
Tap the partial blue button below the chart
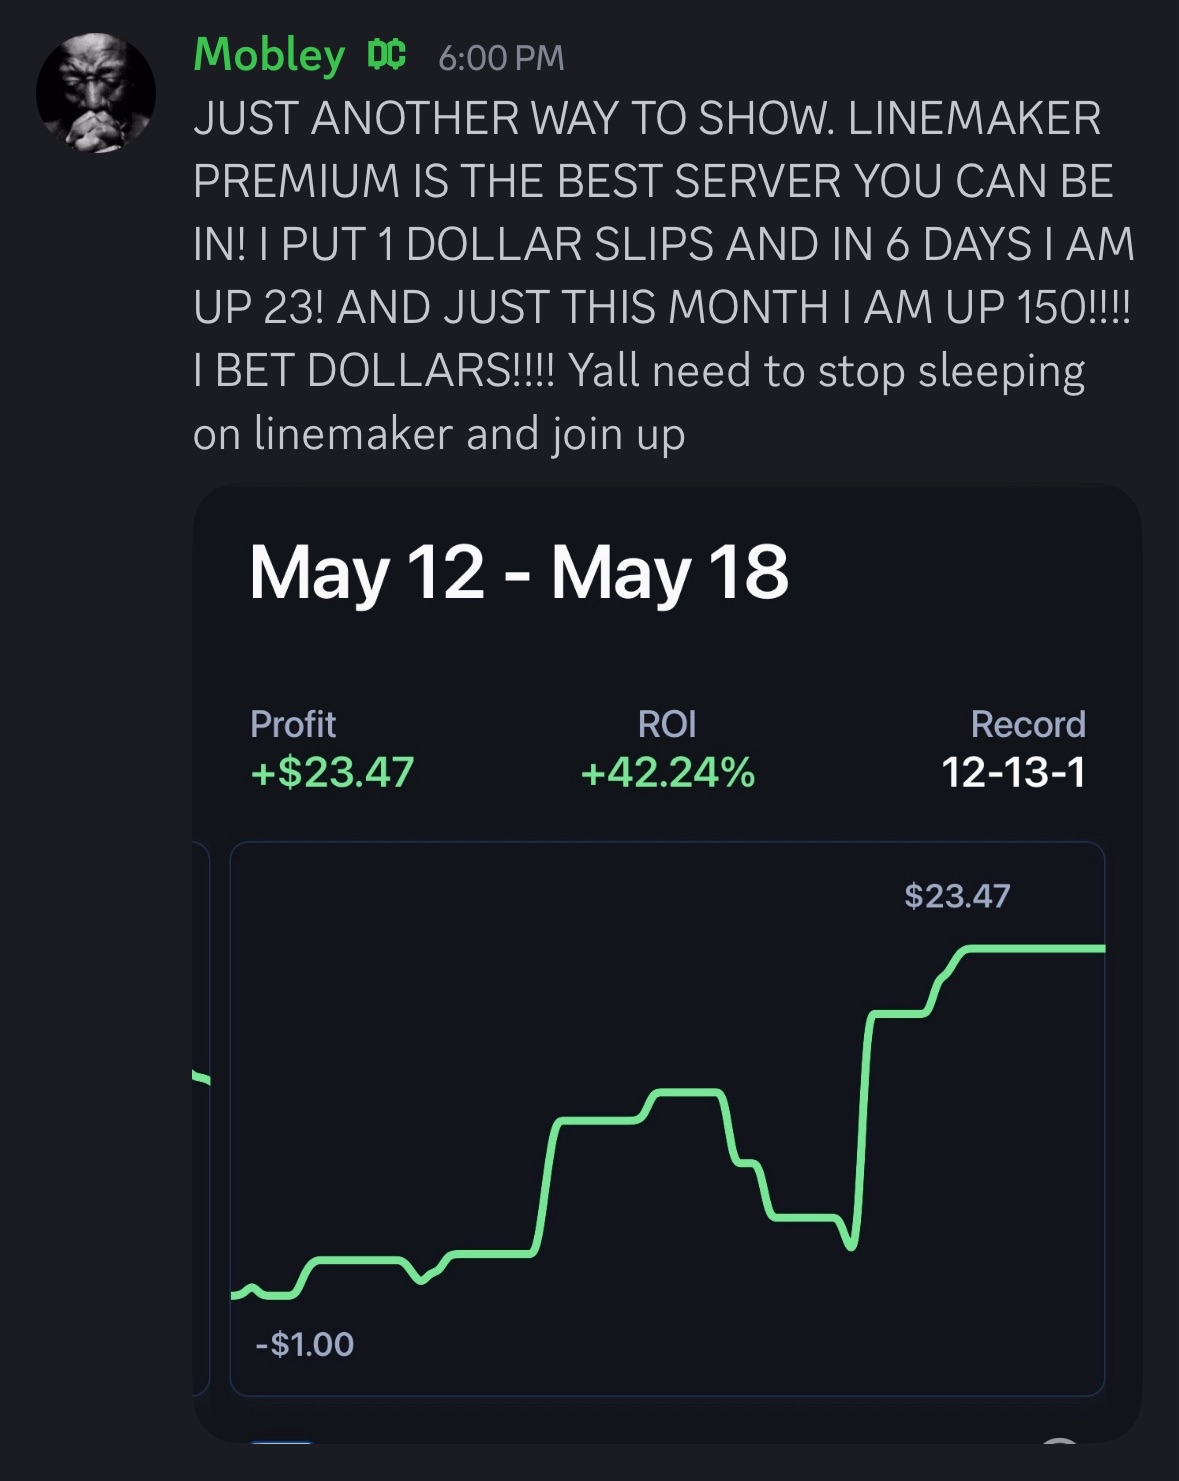281,1441
